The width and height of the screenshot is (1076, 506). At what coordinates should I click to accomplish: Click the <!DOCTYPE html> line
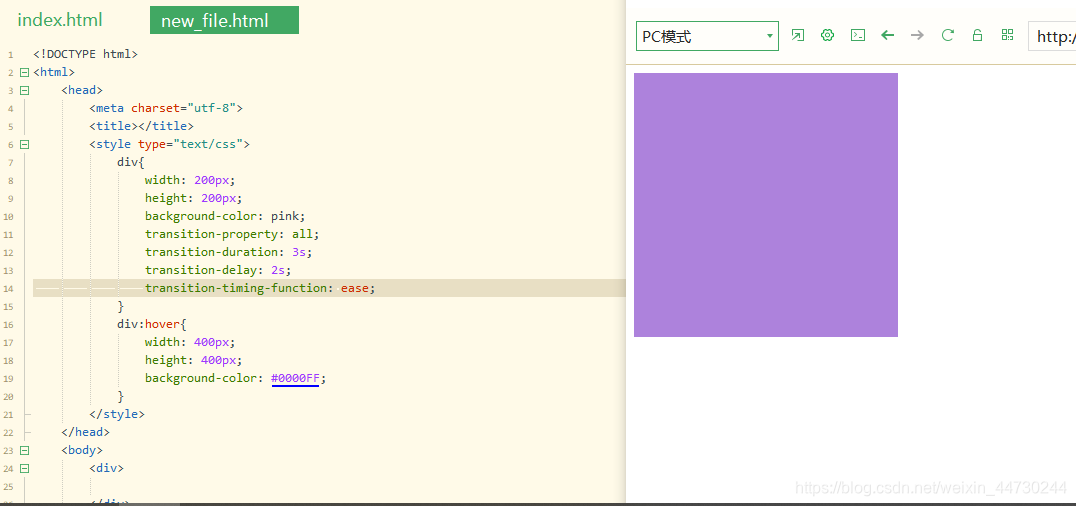tap(86, 54)
